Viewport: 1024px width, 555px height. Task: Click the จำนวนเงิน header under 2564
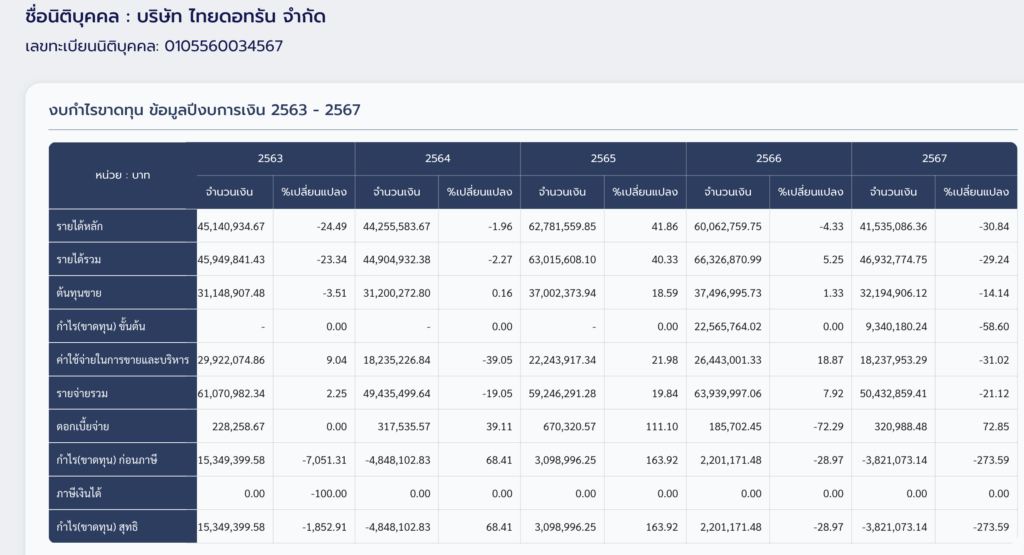pos(395,192)
